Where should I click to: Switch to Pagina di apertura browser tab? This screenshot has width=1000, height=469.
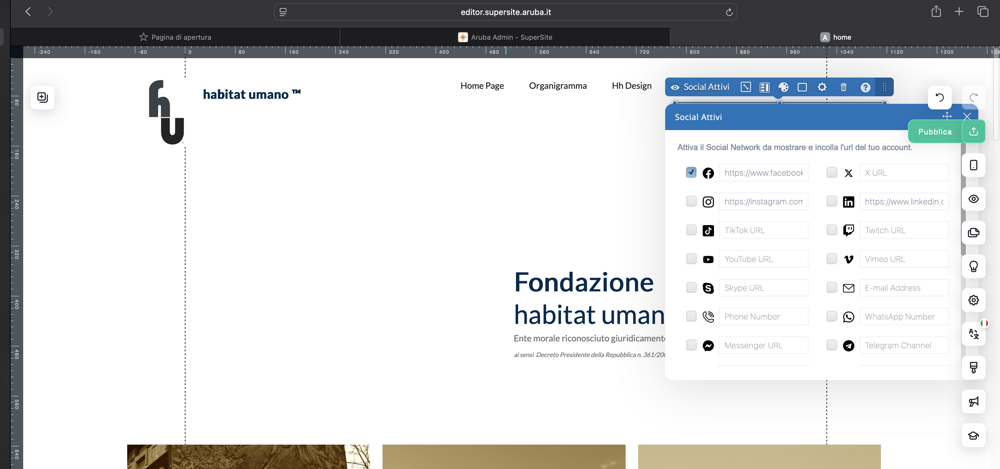175,37
